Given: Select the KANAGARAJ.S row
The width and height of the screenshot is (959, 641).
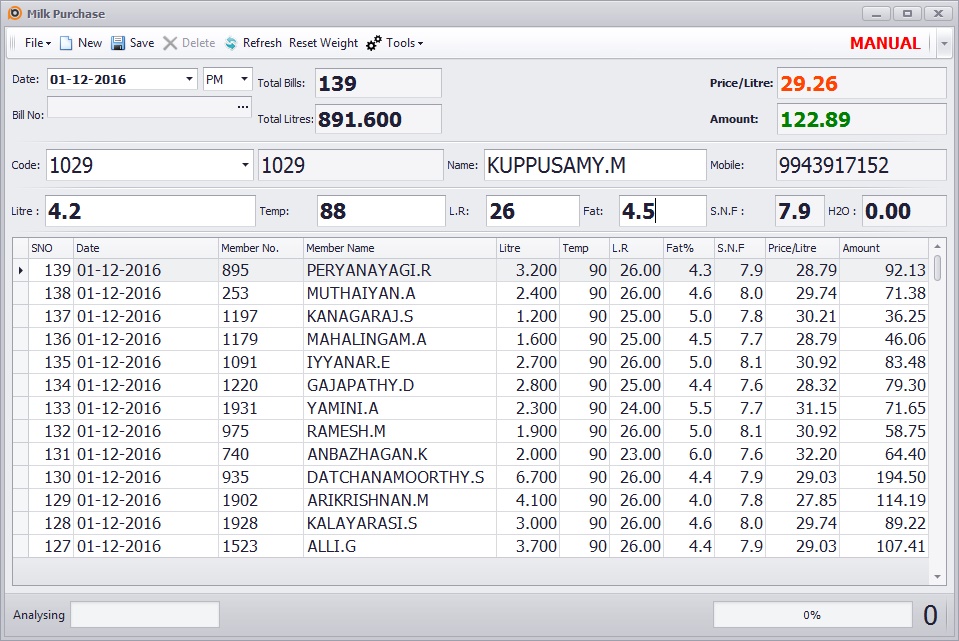Looking at the screenshot, I should coord(470,316).
